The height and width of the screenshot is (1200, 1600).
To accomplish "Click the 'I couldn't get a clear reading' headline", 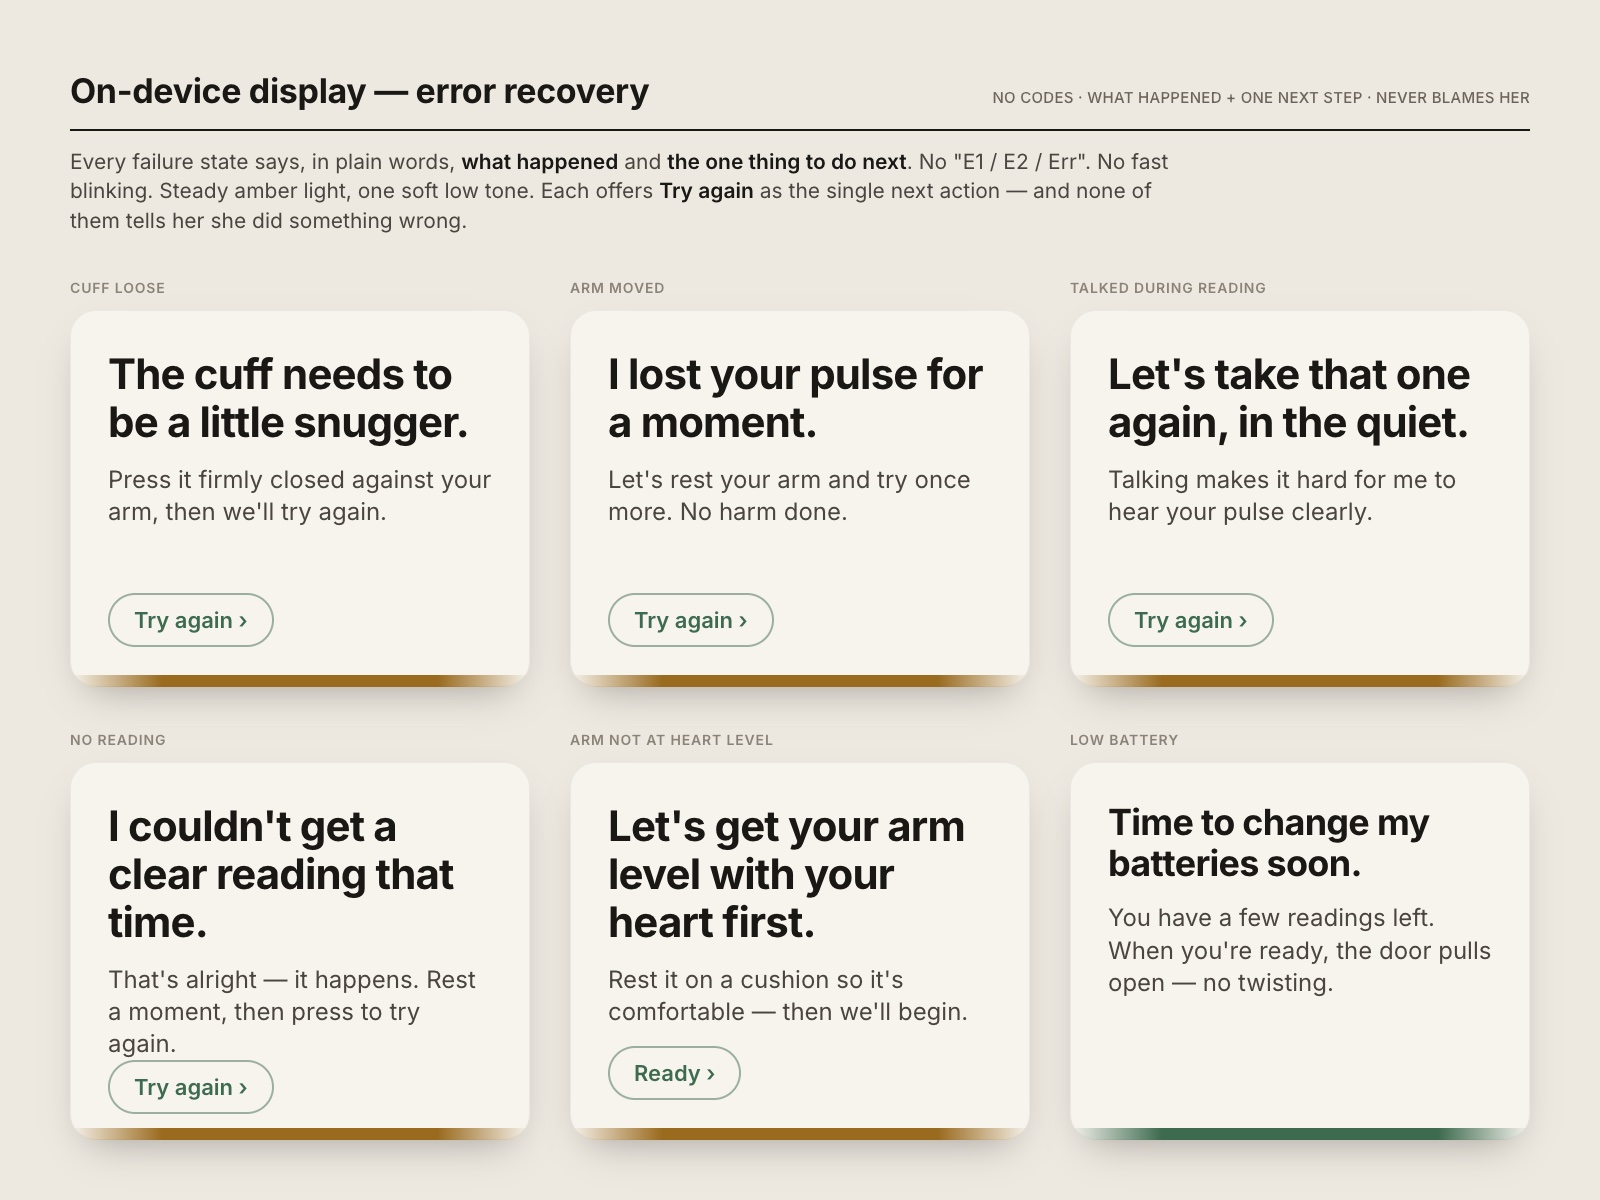I will coord(281,874).
